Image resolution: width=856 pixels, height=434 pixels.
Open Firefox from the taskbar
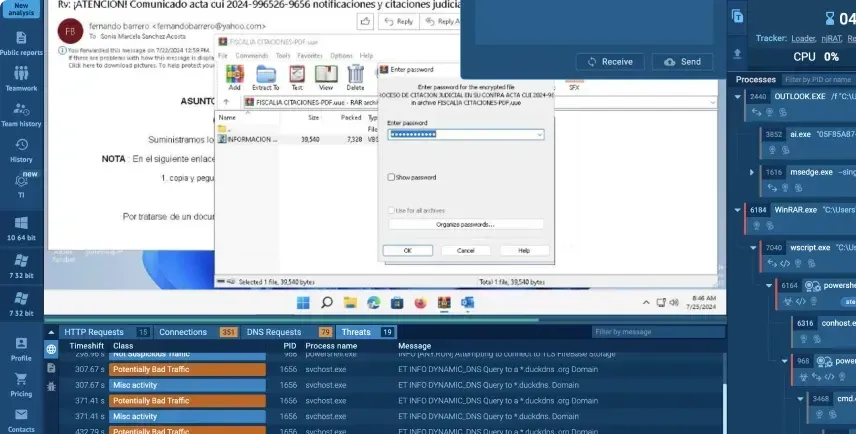point(420,302)
